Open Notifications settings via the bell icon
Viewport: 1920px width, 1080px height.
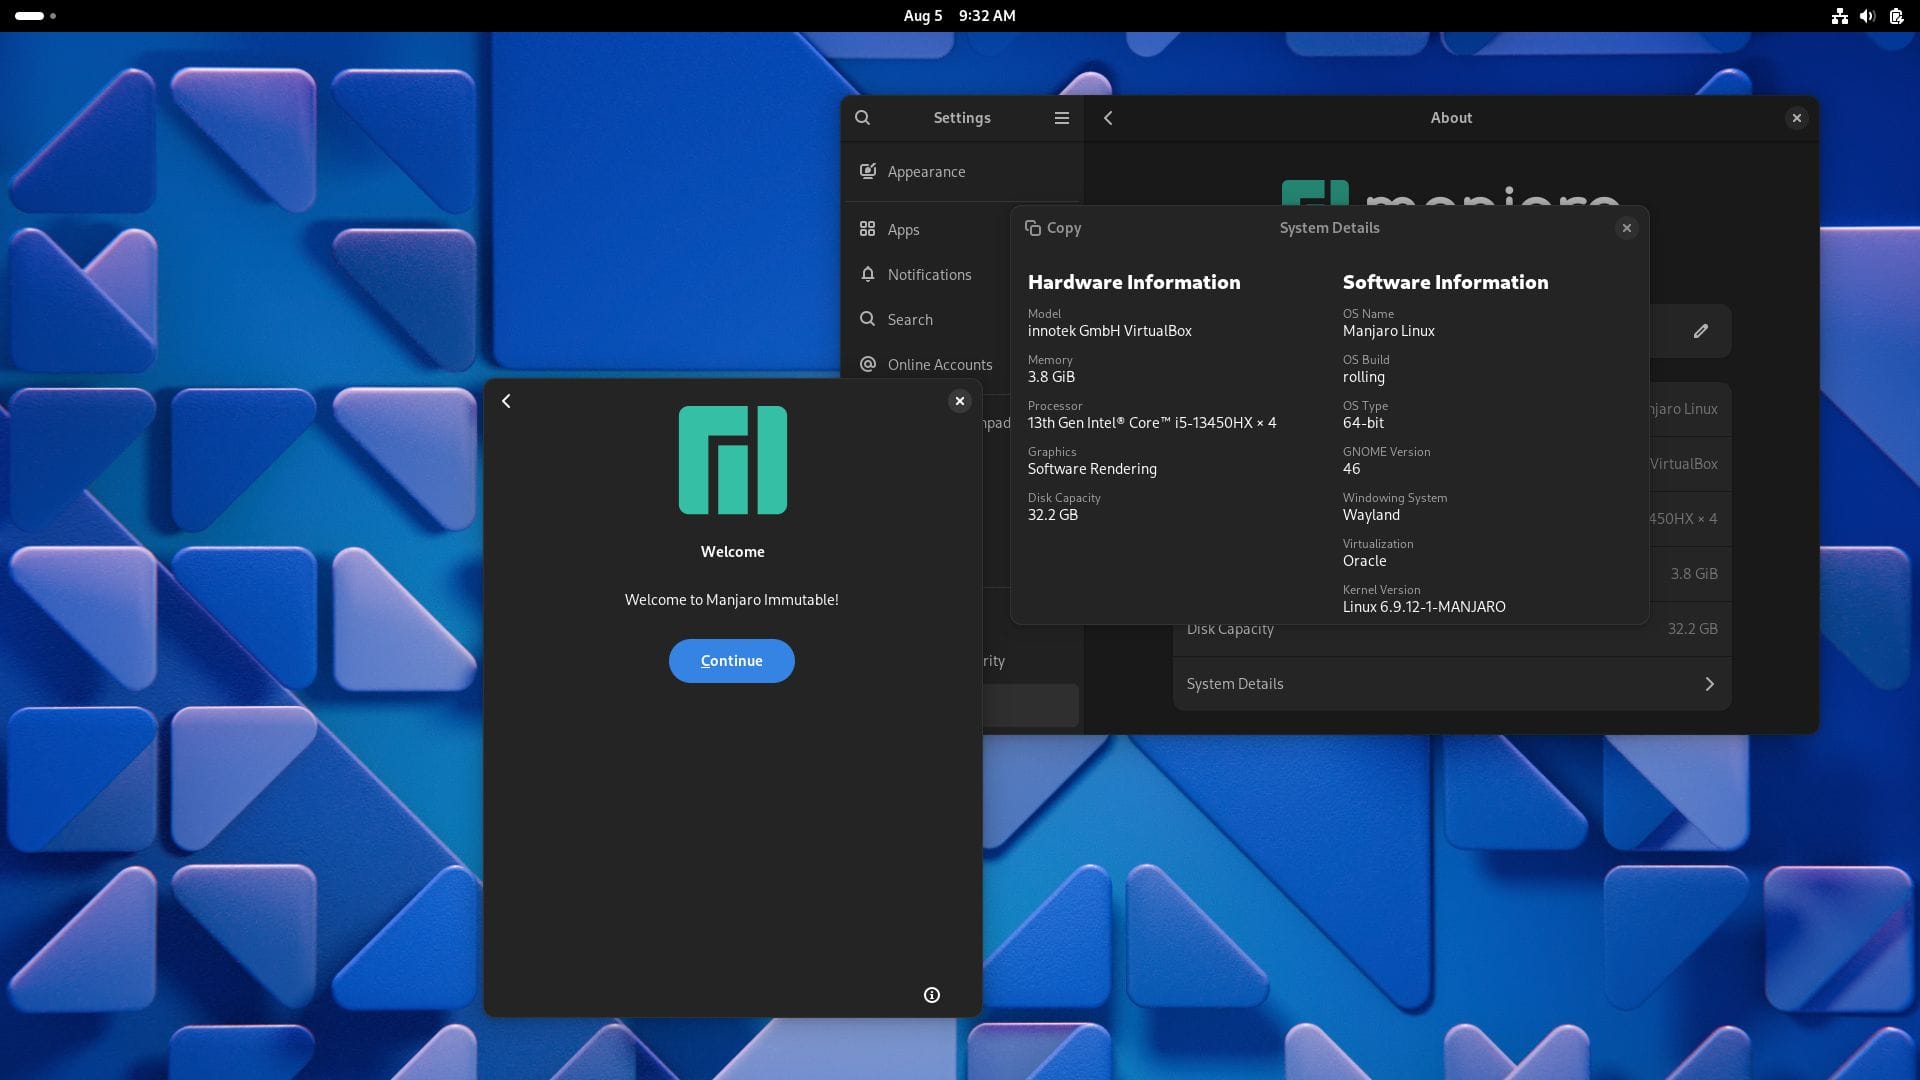coord(867,274)
